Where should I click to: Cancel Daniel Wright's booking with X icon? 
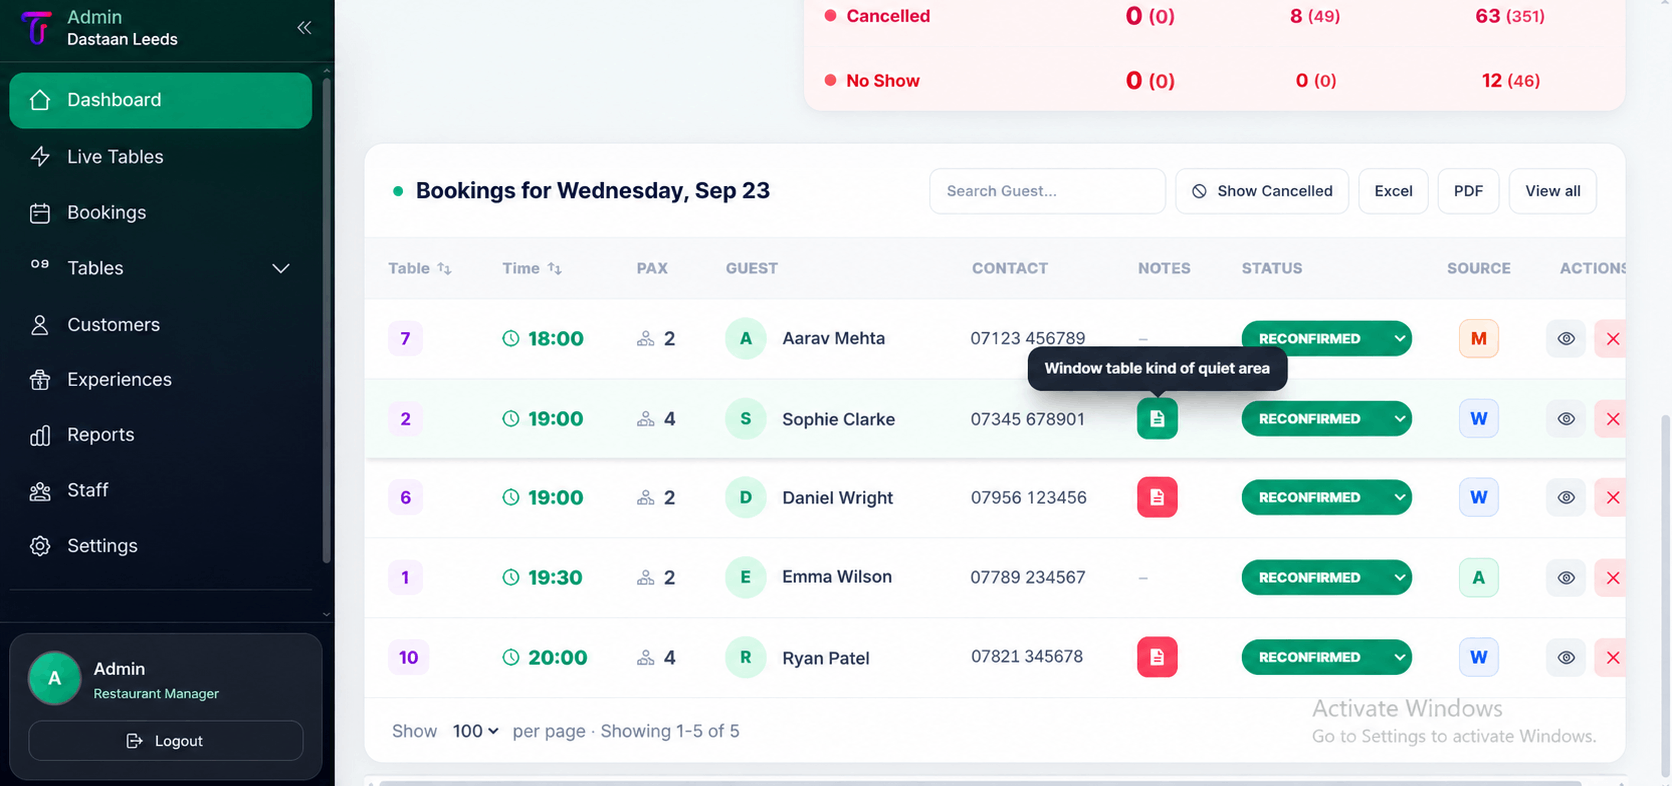[1611, 497]
